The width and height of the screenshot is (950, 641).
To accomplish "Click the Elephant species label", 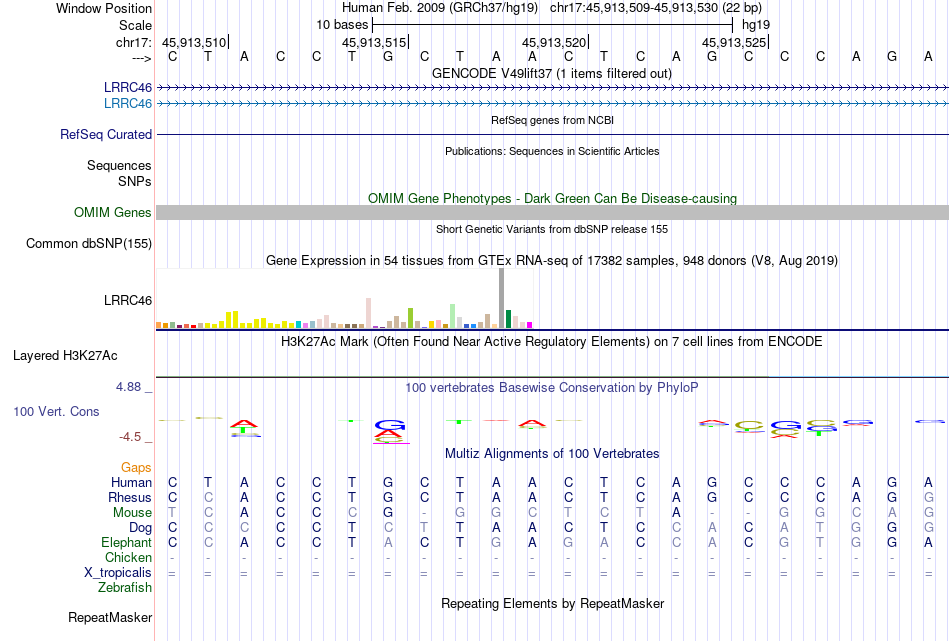I will tap(127, 542).
